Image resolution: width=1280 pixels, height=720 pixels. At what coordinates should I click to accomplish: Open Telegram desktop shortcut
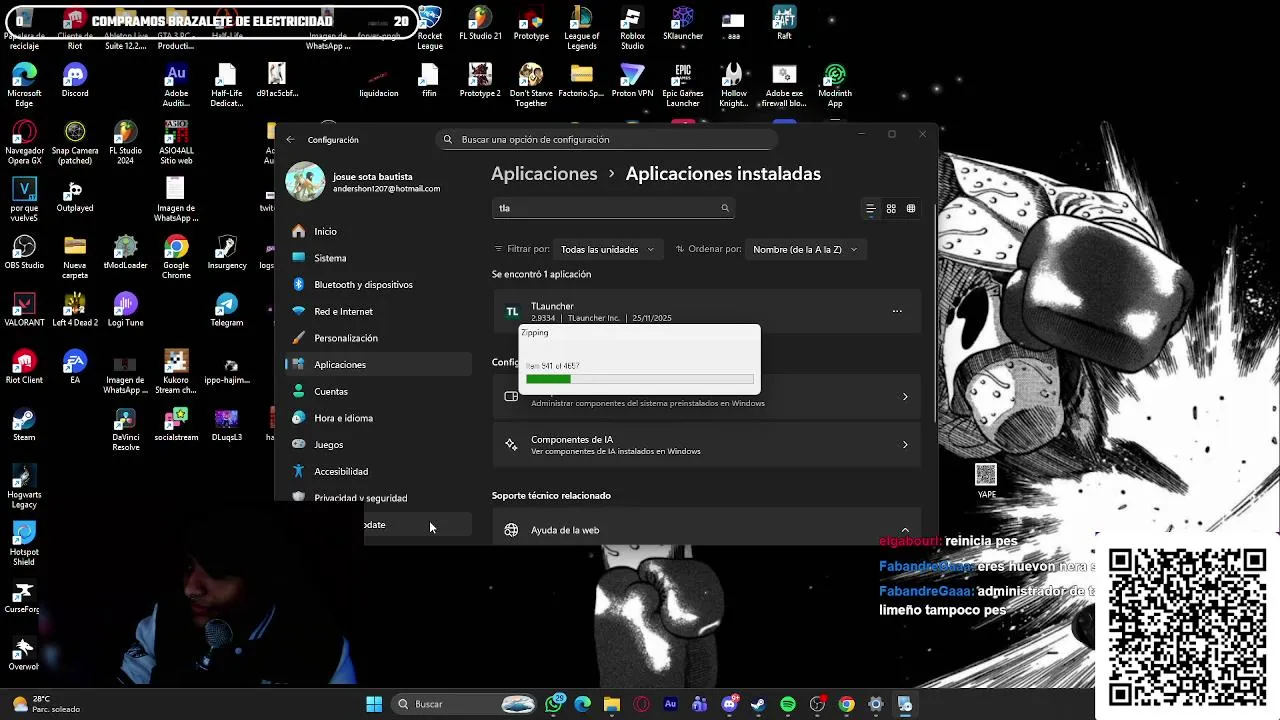(x=227, y=310)
